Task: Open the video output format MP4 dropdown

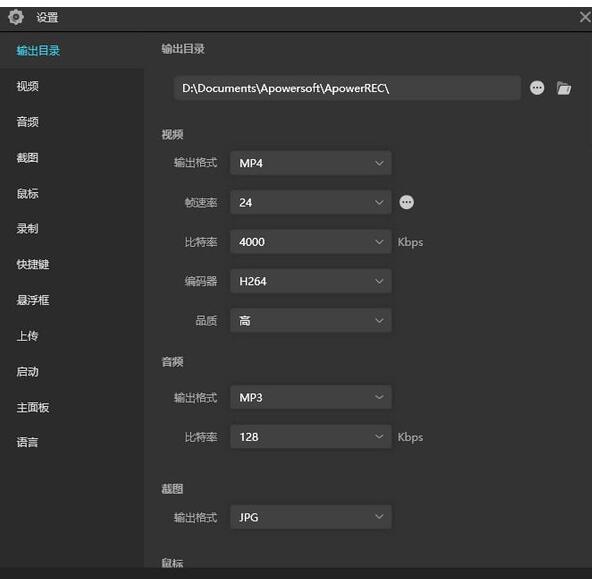Action: point(311,163)
